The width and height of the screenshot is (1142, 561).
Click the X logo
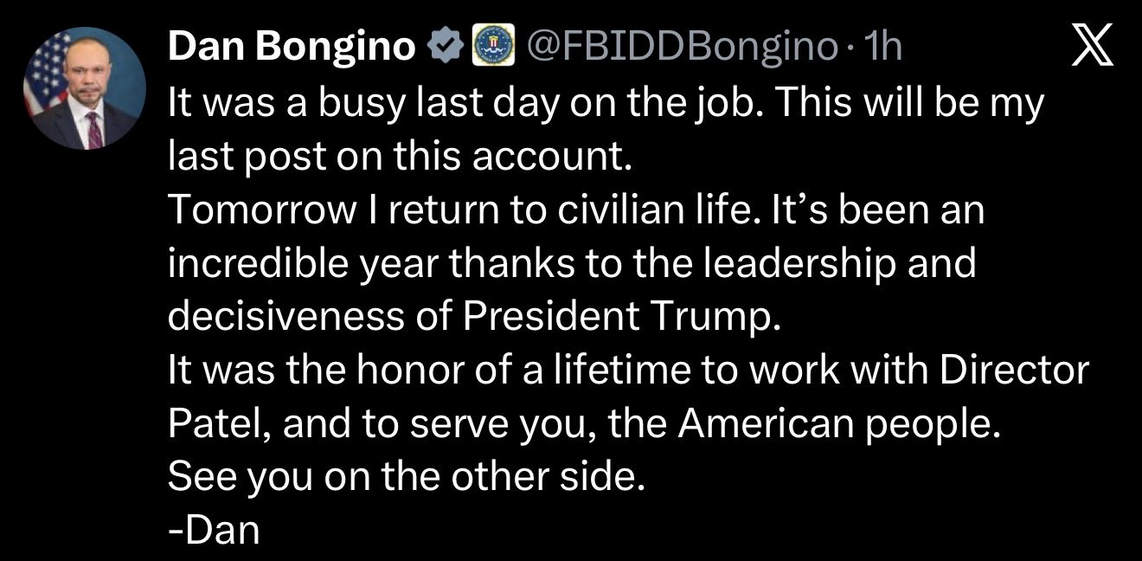[1091, 47]
